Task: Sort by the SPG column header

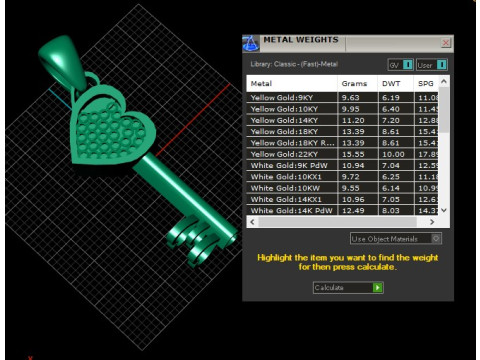Action: pyautogui.click(x=426, y=84)
